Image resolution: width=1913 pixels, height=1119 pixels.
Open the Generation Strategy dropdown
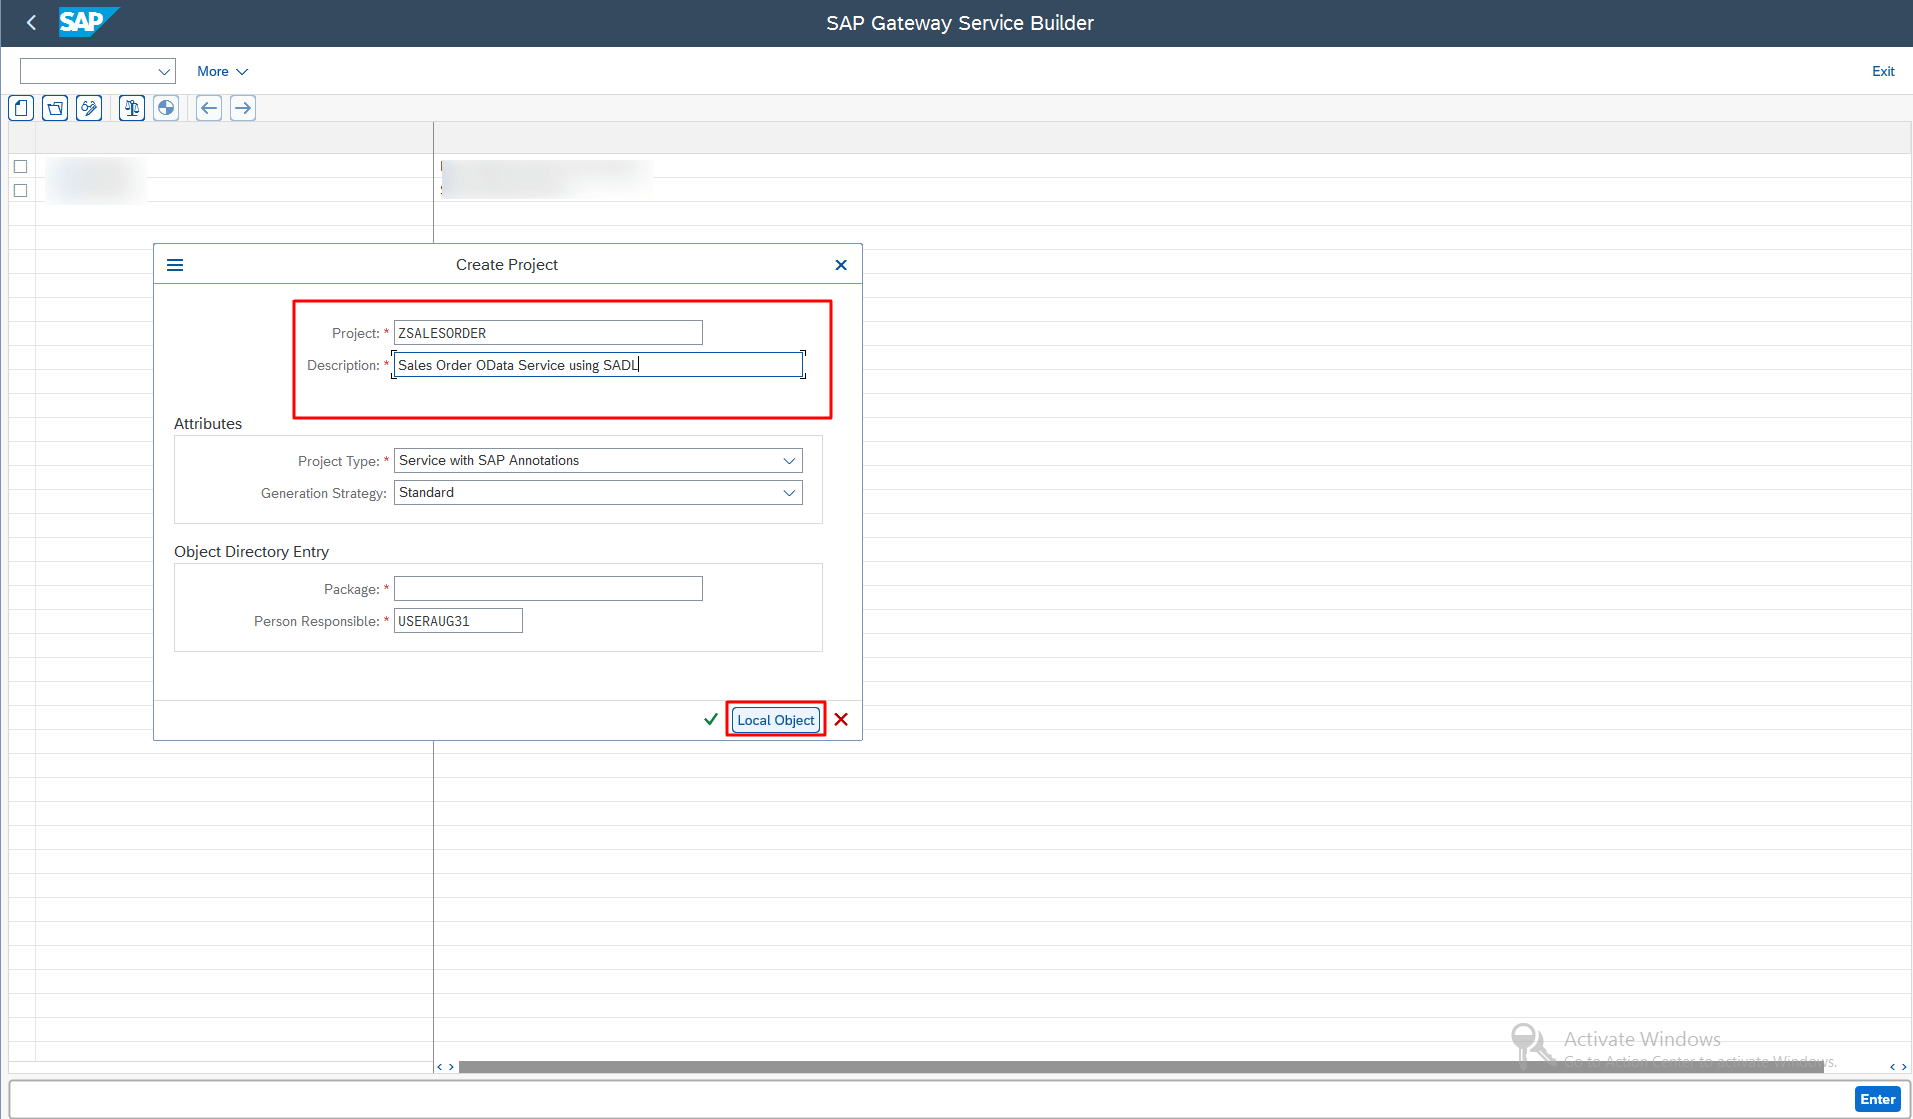point(789,493)
